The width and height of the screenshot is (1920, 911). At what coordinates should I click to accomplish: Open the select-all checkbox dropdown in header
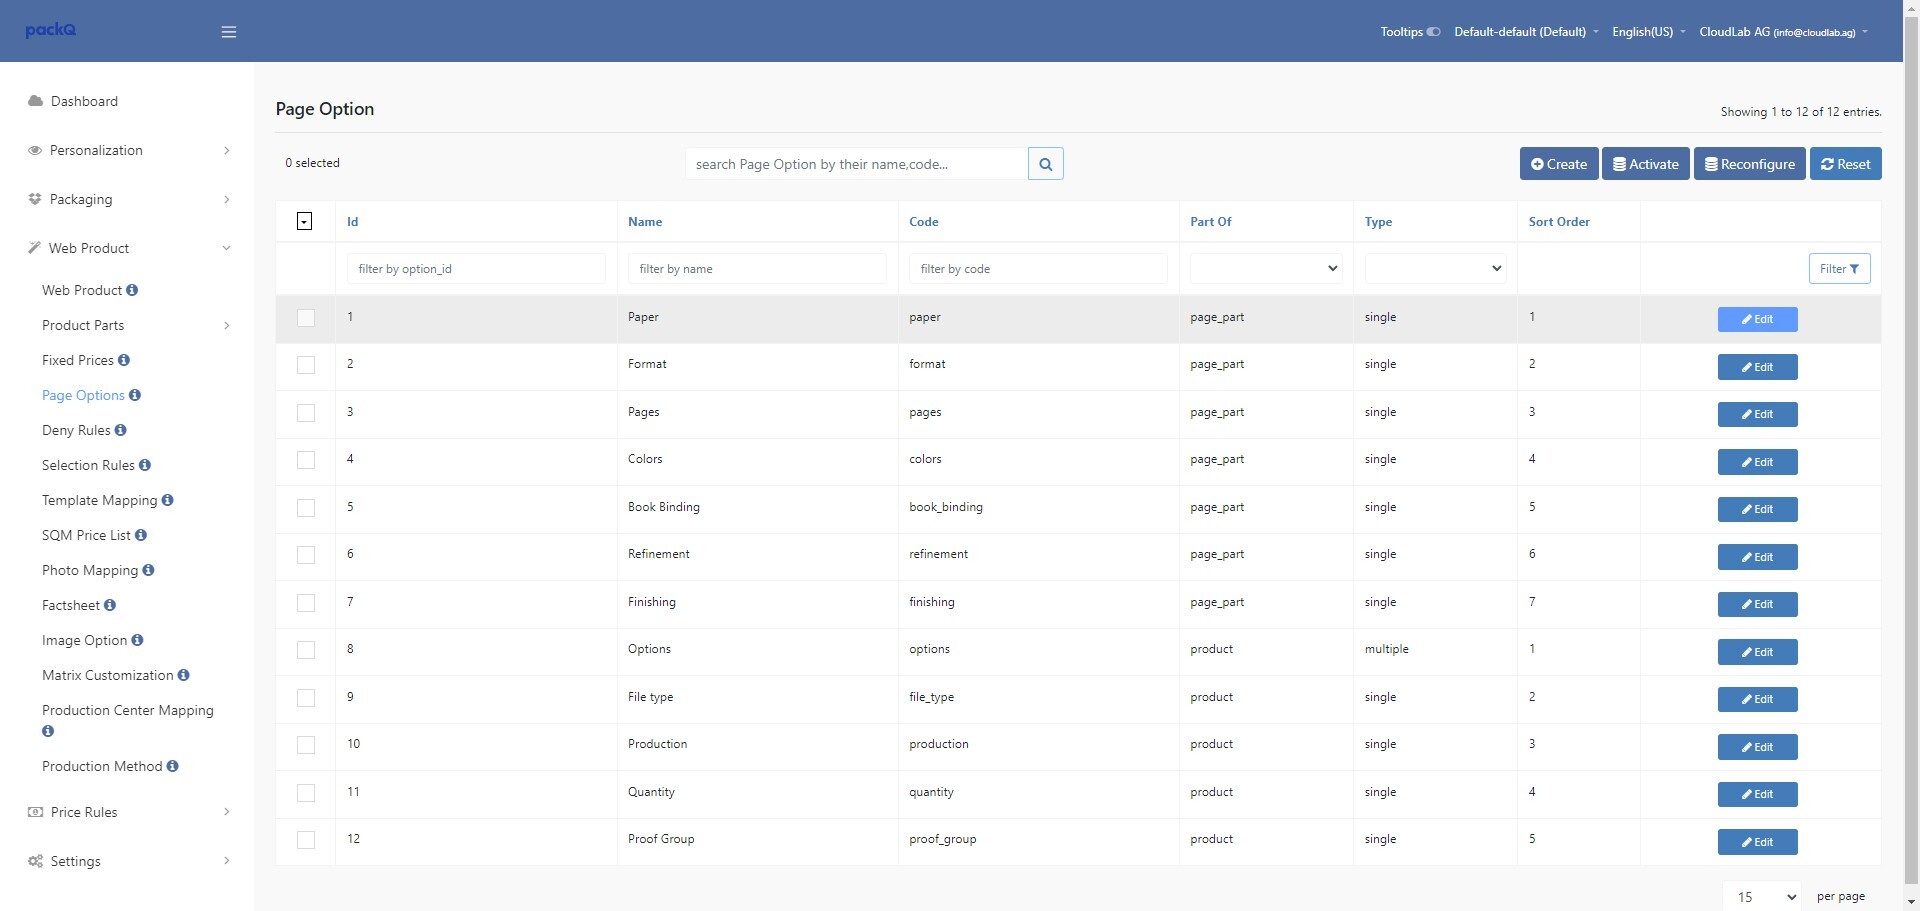pos(305,222)
